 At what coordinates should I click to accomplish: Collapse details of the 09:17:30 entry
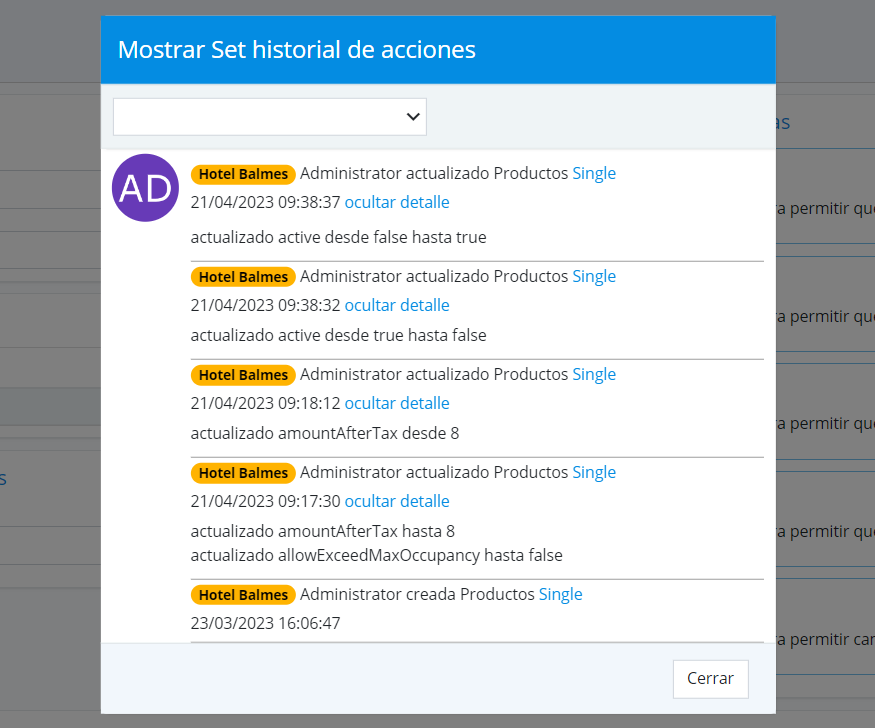tap(397, 502)
